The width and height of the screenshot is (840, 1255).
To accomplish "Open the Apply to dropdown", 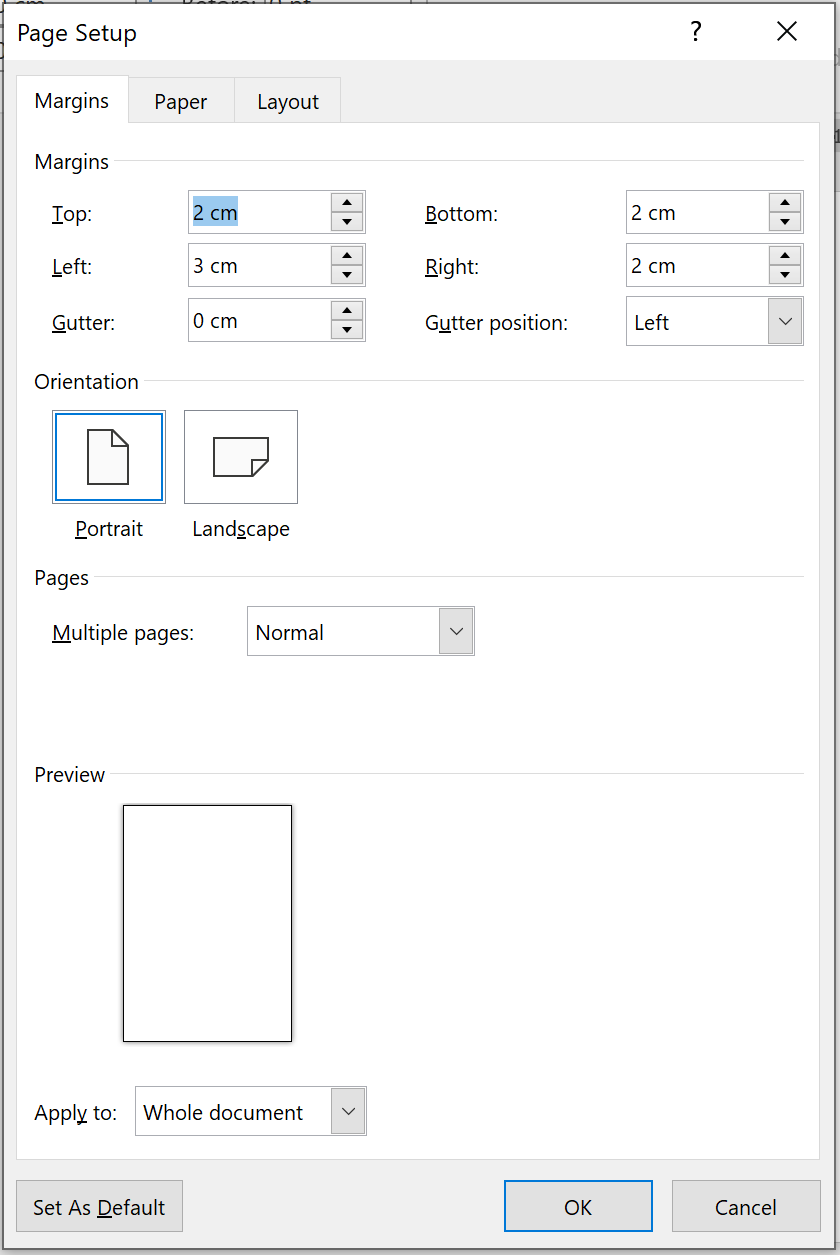I will point(348,1111).
